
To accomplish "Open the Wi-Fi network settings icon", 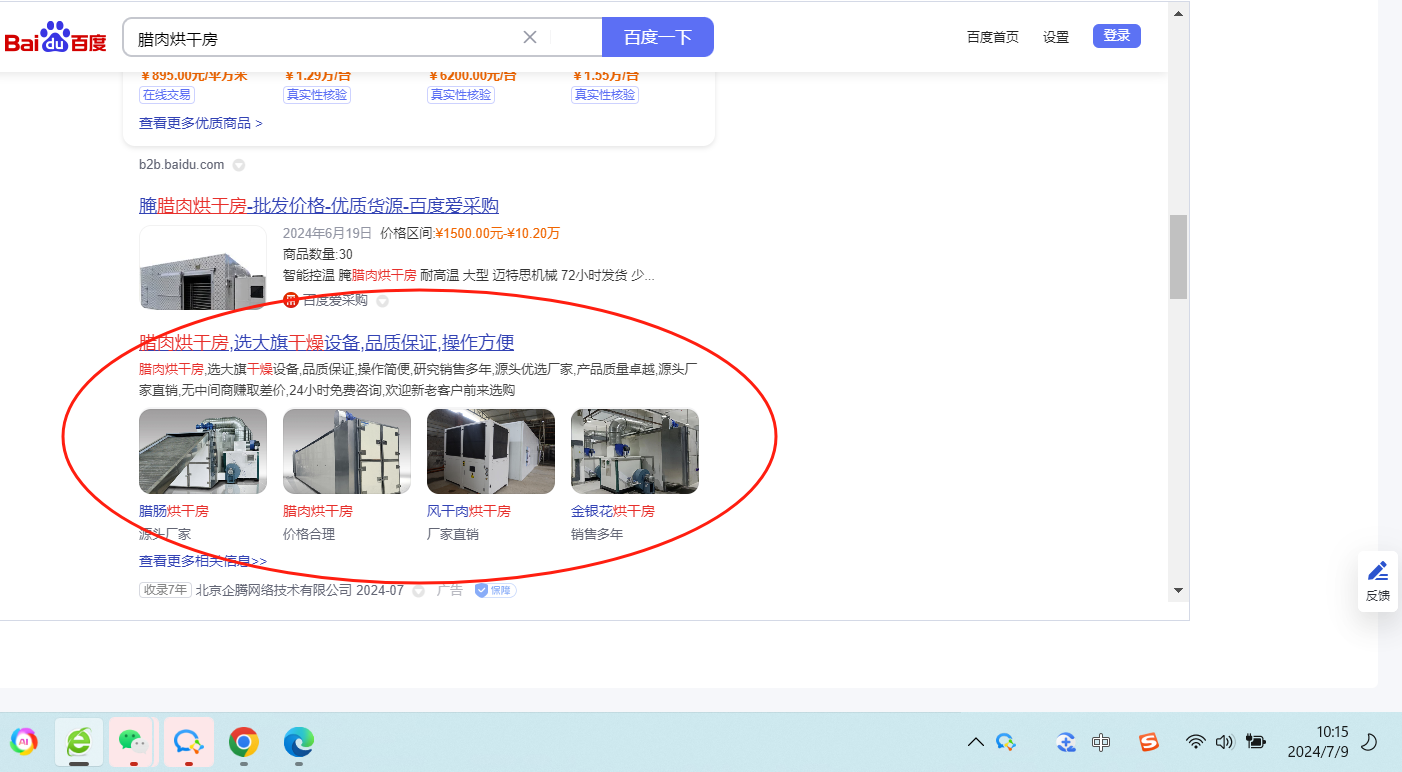I will point(1196,742).
